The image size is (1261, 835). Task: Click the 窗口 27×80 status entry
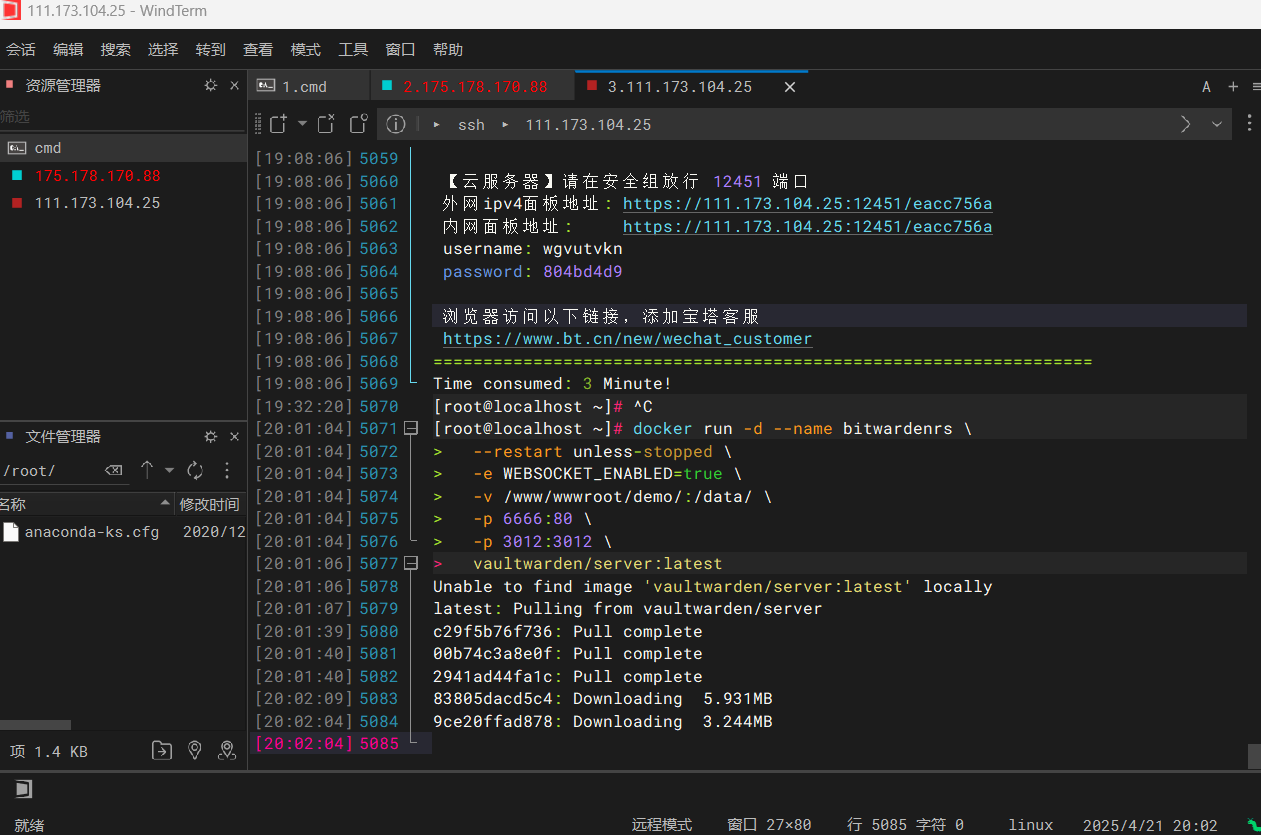(769, 825)
